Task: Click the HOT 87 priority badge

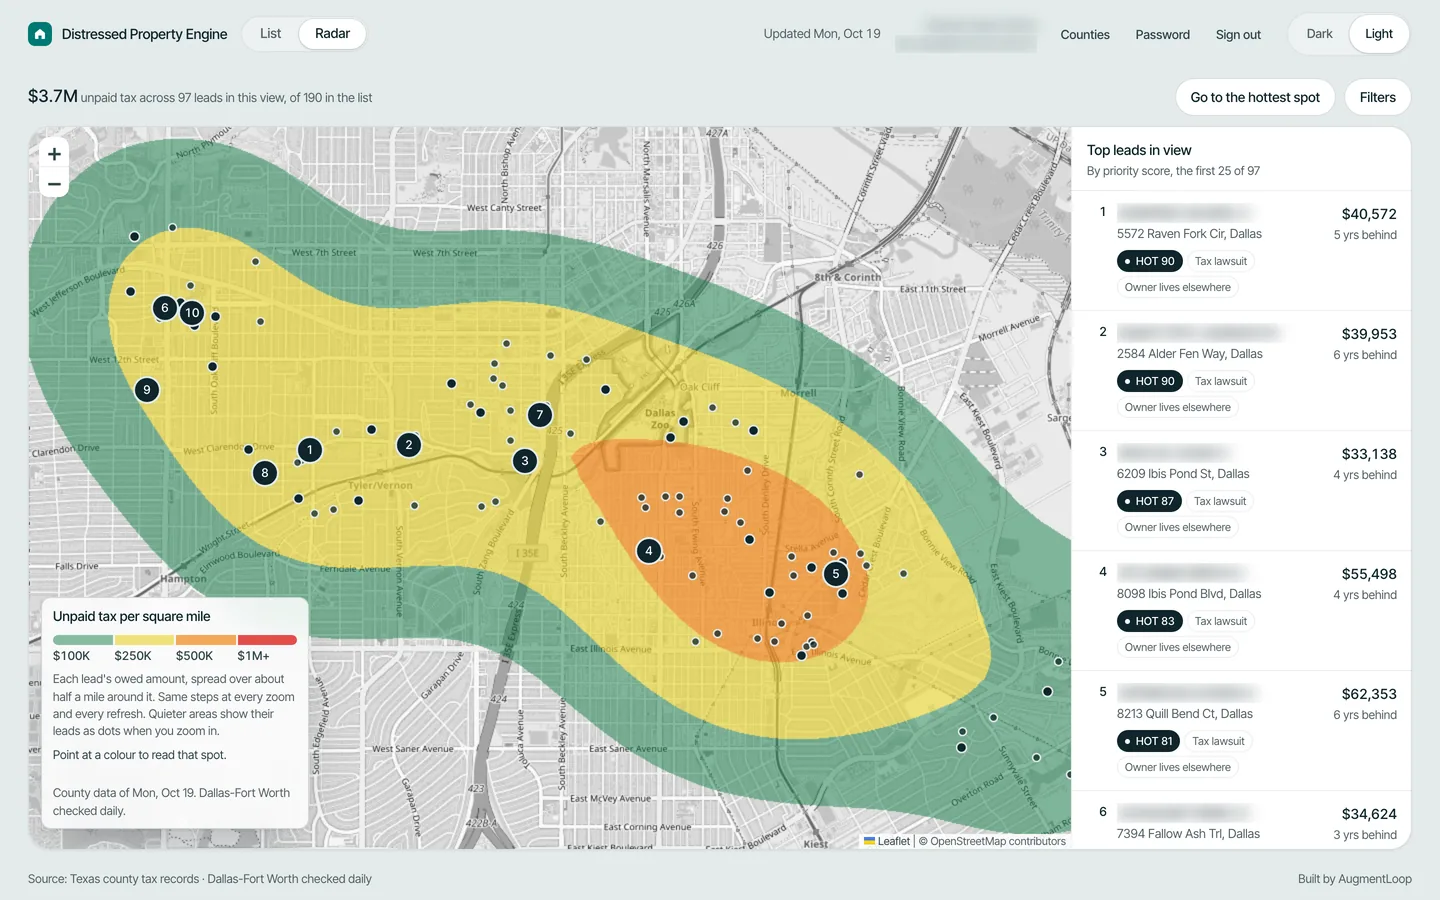Action: click(1149, 501)
